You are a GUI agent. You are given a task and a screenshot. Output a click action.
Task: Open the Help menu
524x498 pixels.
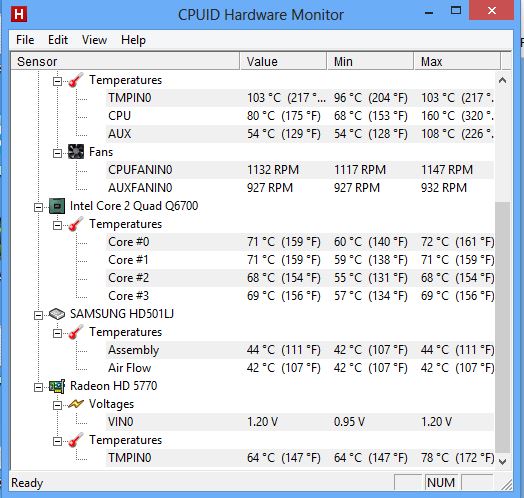[x=133, y=40]
